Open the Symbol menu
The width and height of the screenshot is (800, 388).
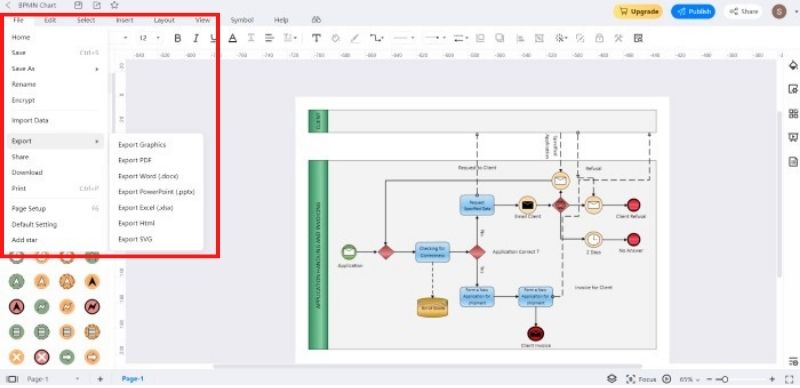point(242,20)
